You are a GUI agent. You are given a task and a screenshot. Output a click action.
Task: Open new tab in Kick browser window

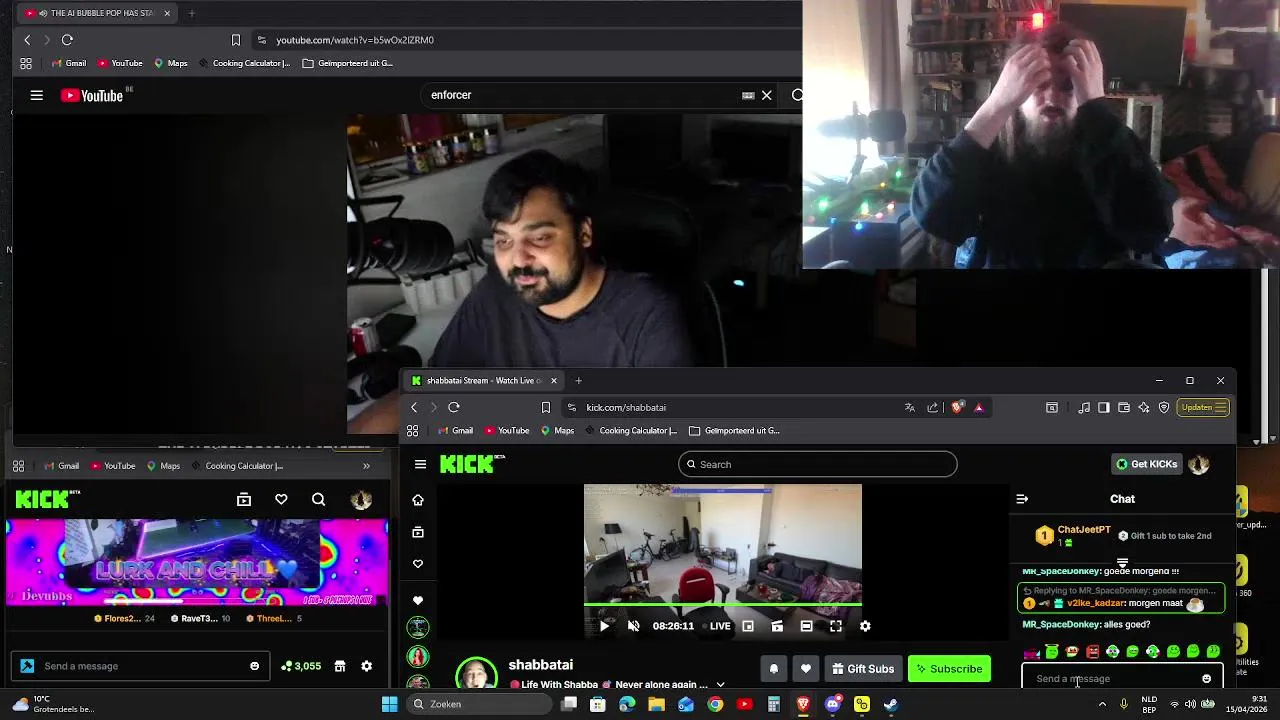578,380
